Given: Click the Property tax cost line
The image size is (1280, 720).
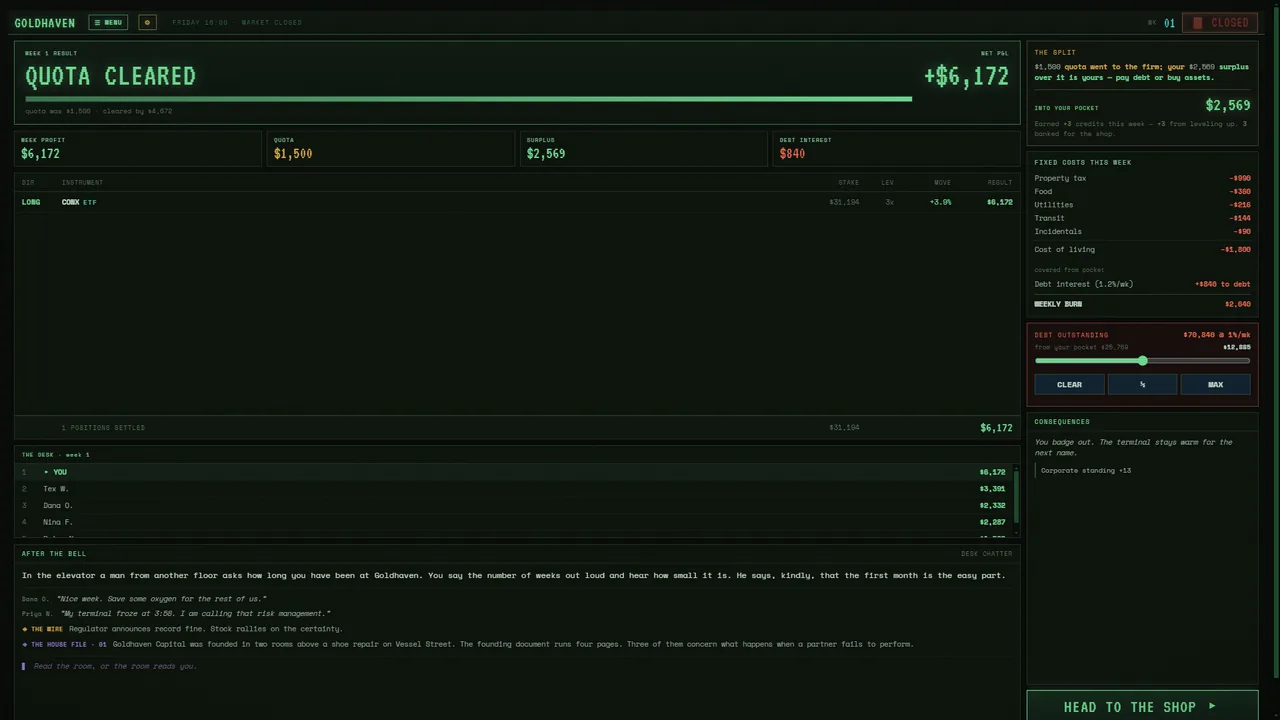Looking at the screenshot, I should pos(1142,178).
